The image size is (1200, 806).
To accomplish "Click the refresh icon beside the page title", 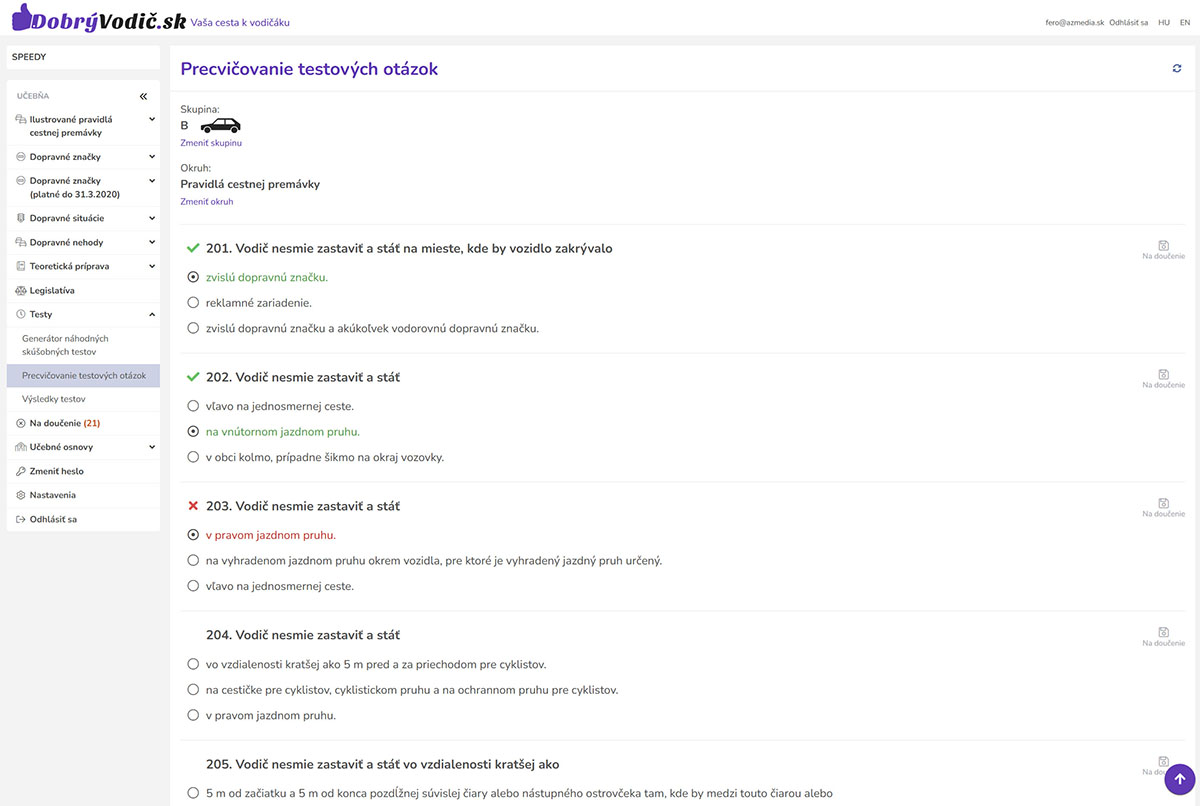I will 1177,68.
